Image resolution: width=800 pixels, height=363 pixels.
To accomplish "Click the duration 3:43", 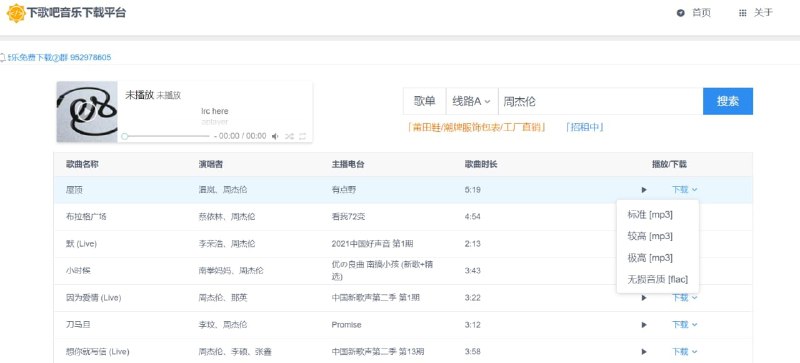I will [x=472, y=271].
